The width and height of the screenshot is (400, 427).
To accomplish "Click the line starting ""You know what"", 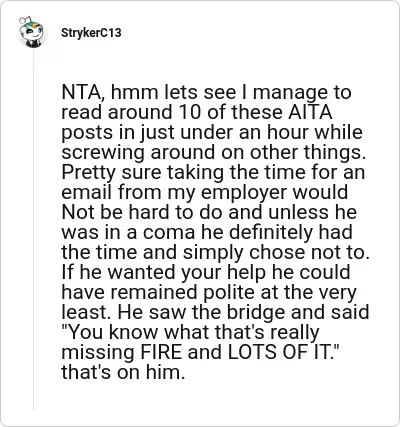I will (190, 332).
